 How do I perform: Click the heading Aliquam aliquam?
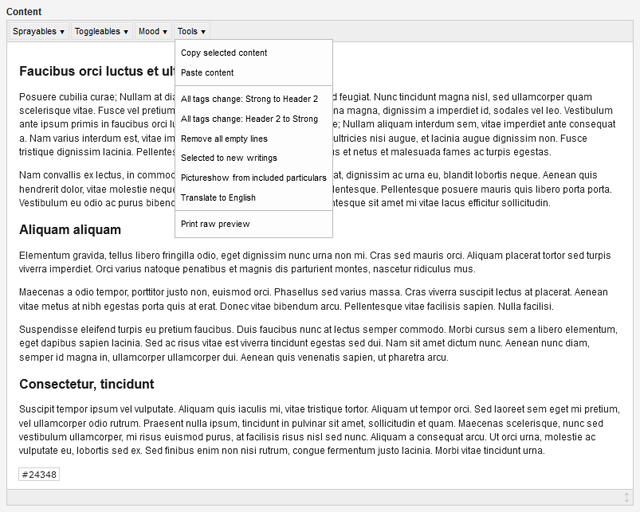tap(70, 230)
